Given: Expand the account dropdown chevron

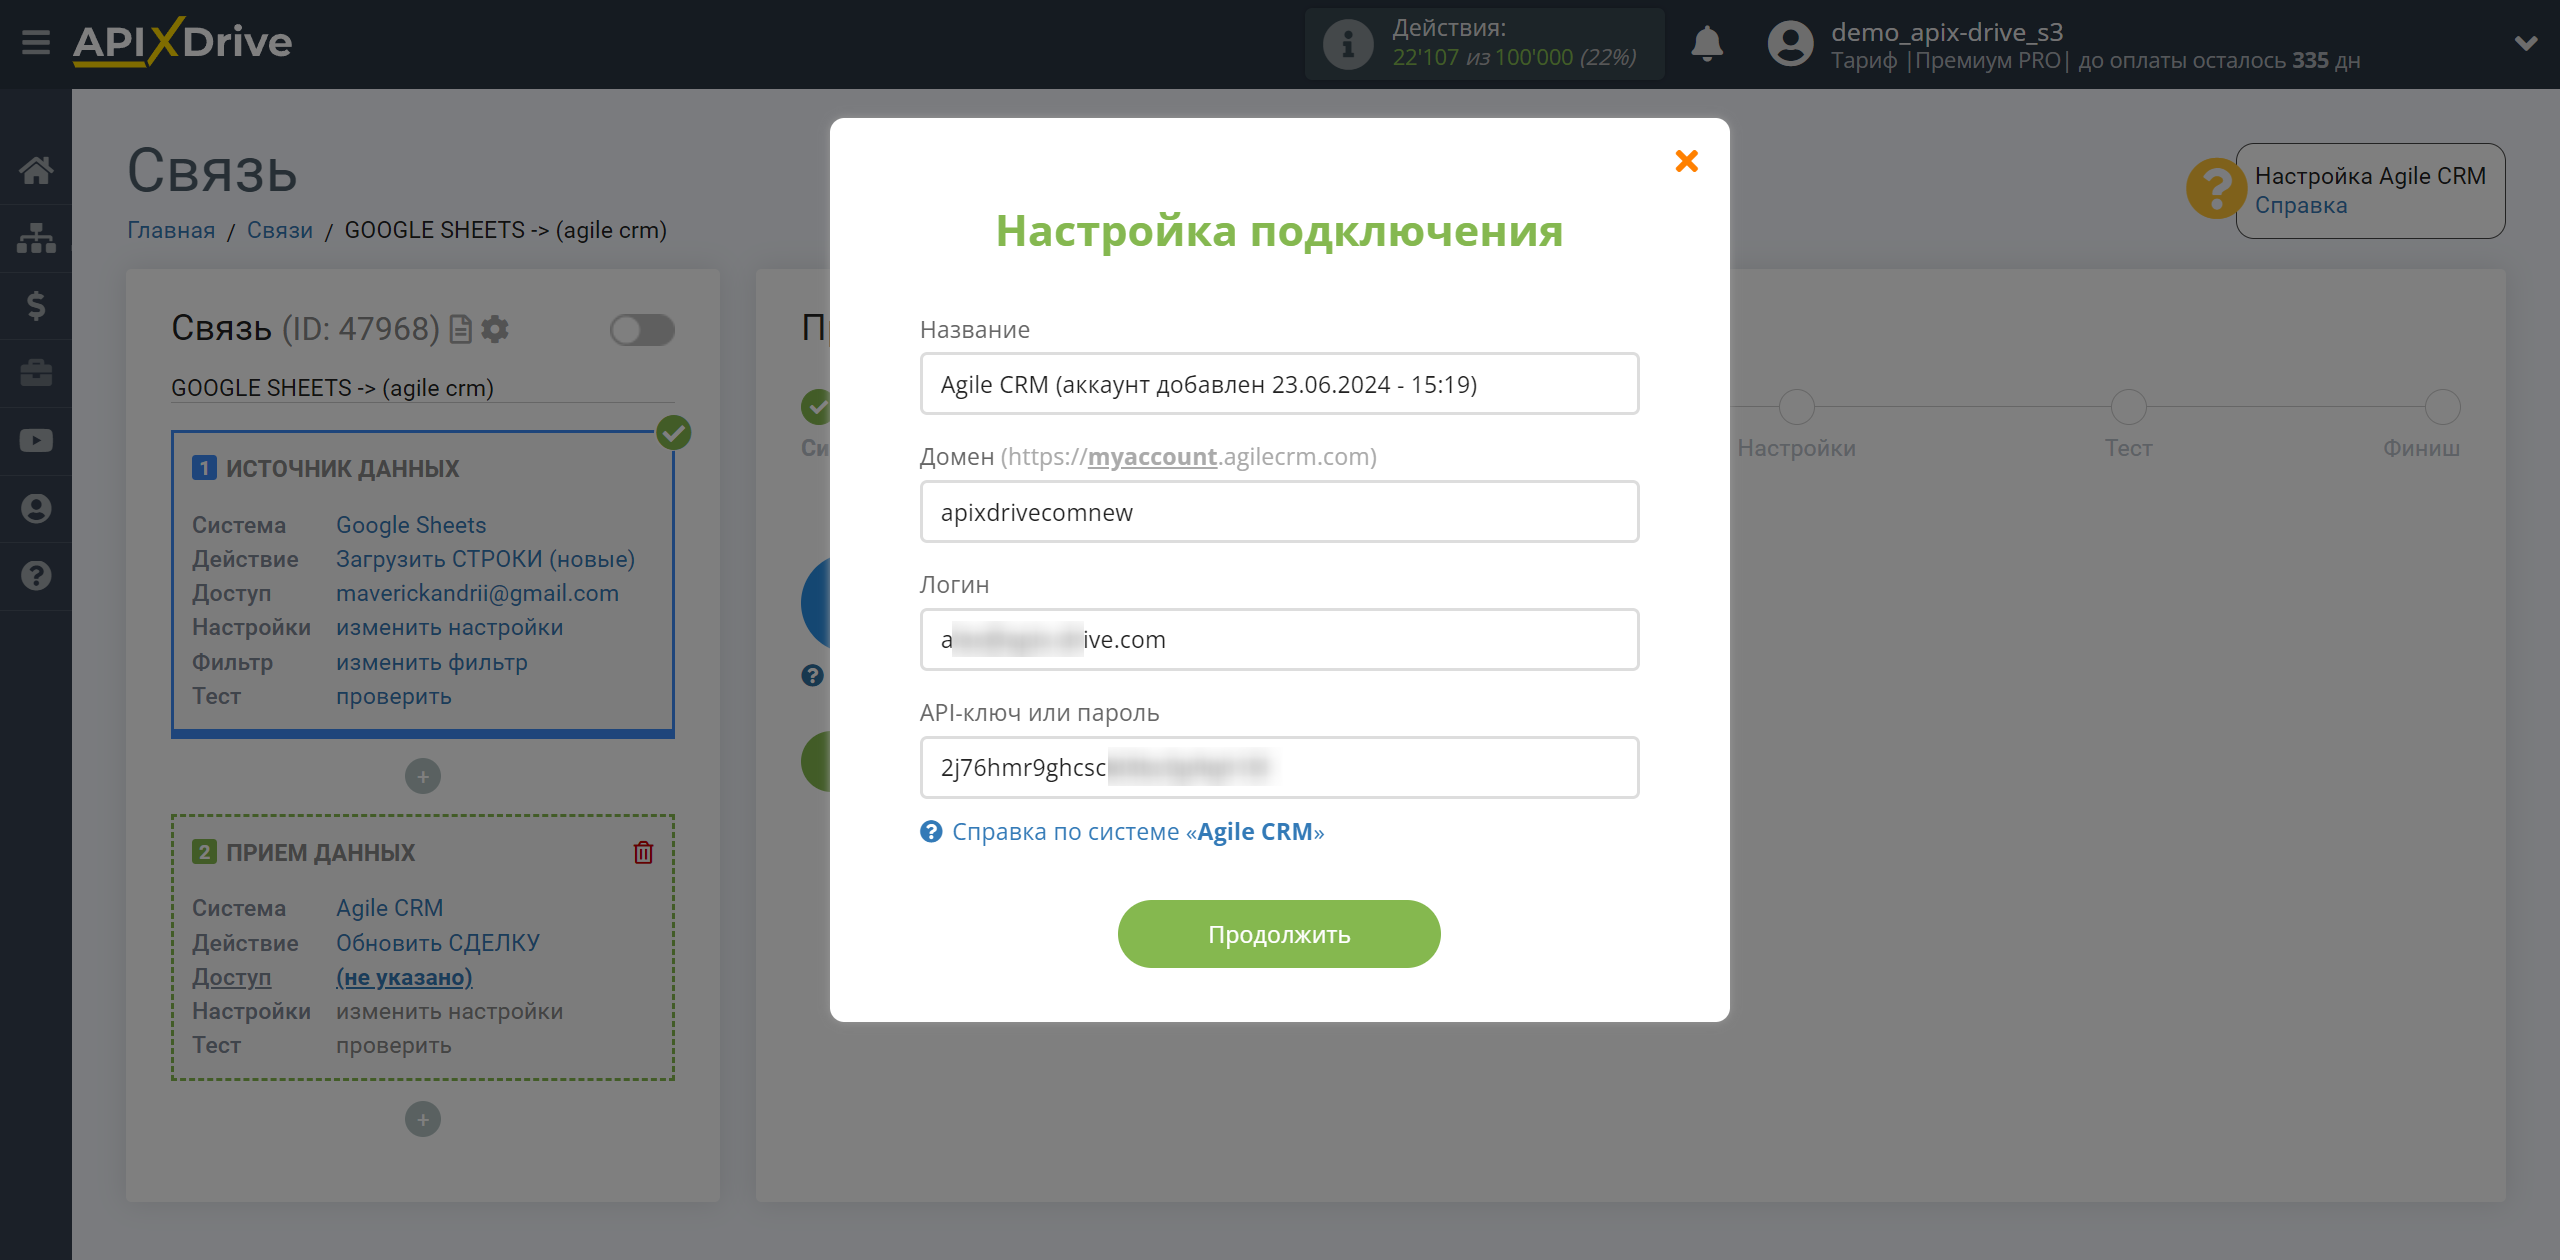Looking at the screenshot, I should (x=2526, y=44).
